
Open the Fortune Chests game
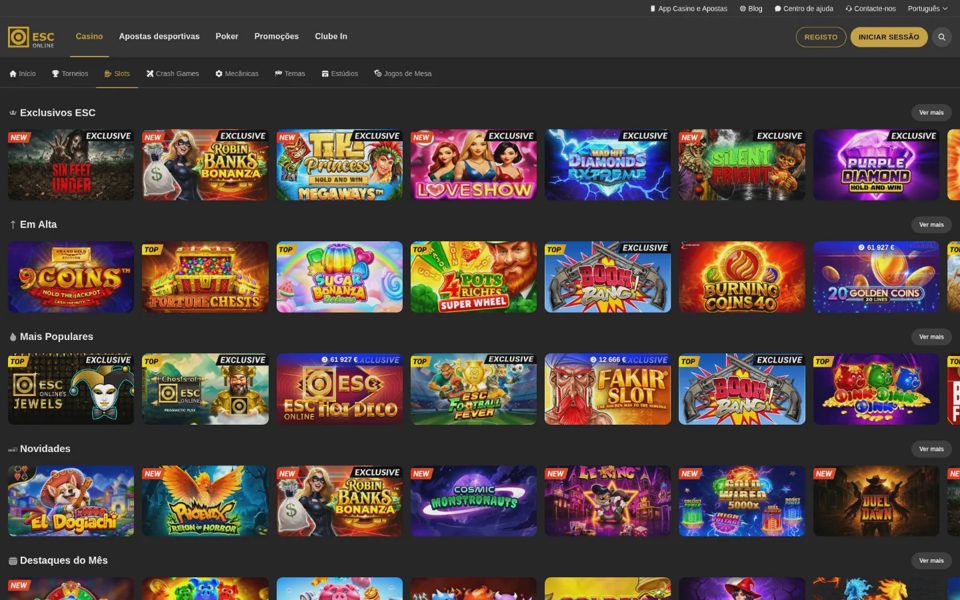(205, 277)
